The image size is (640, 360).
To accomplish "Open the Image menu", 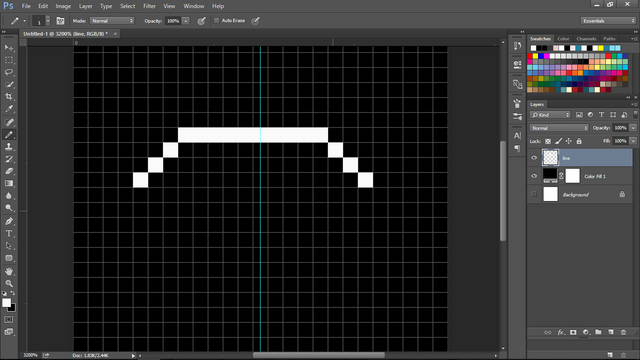I will (63, 6).
